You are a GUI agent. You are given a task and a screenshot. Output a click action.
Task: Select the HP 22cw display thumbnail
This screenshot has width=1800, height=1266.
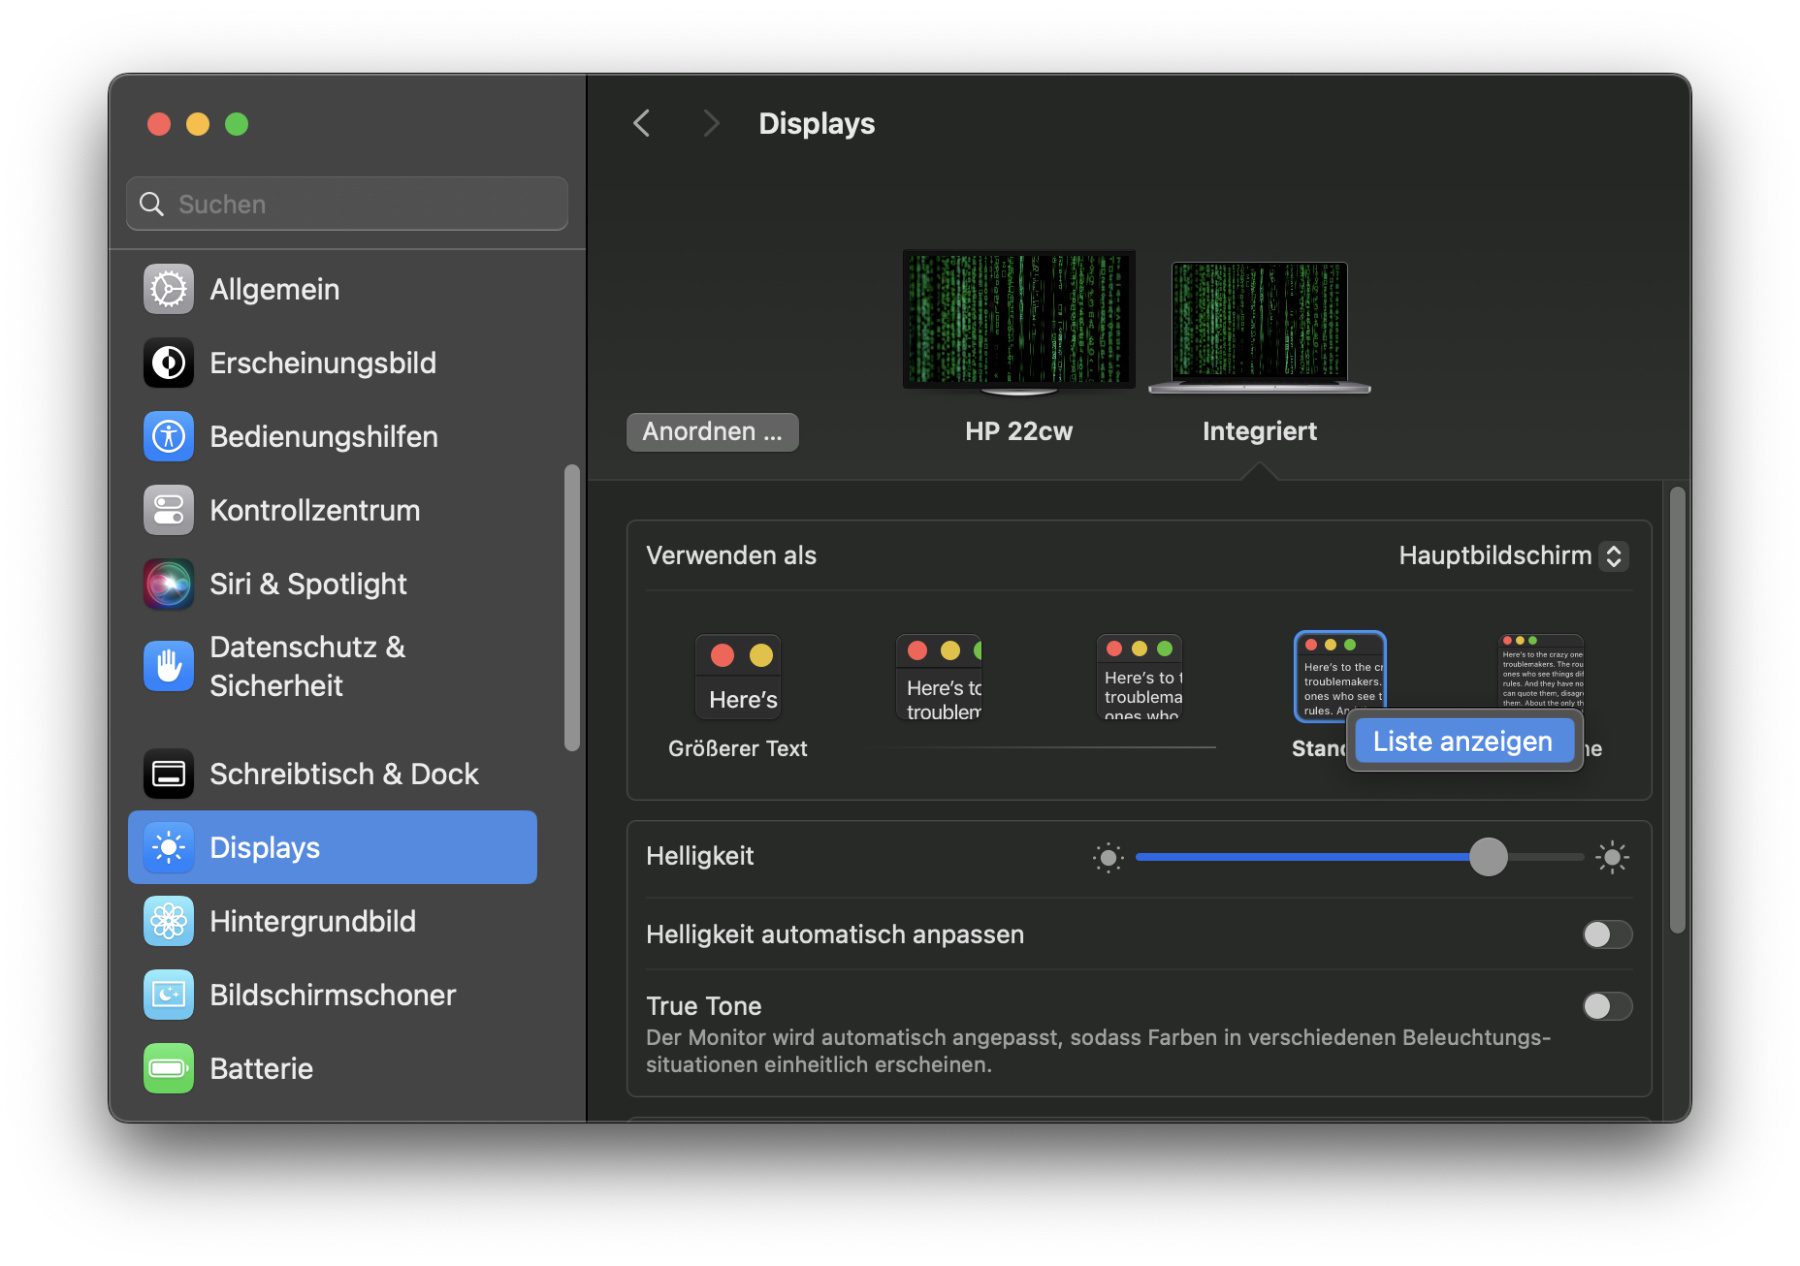(x=1018, y=320)
